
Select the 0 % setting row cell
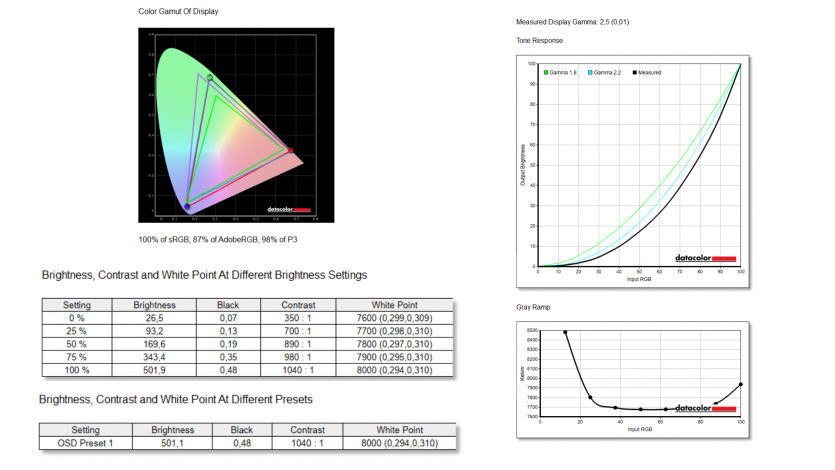pos(76,318)
